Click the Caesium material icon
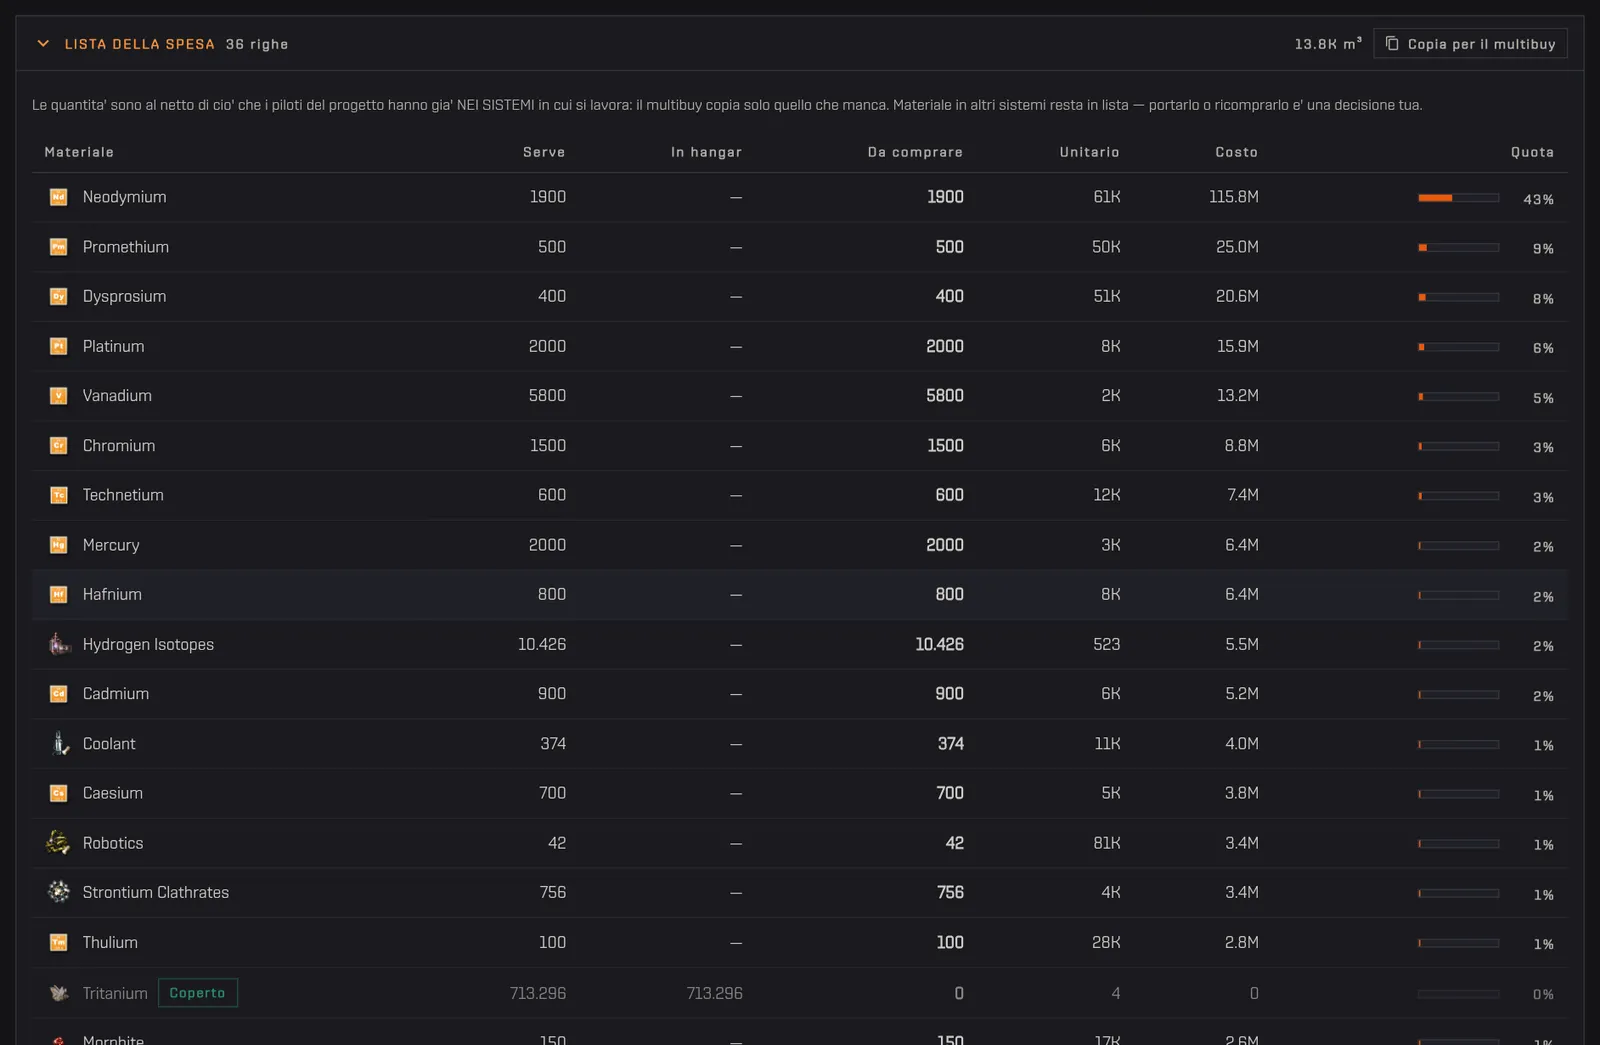1600x1045 pixels. pos(59,793)
